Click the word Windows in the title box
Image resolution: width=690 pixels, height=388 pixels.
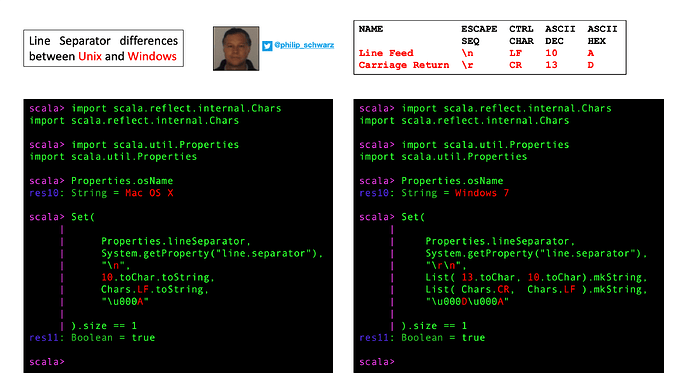(x=152, y=56)
